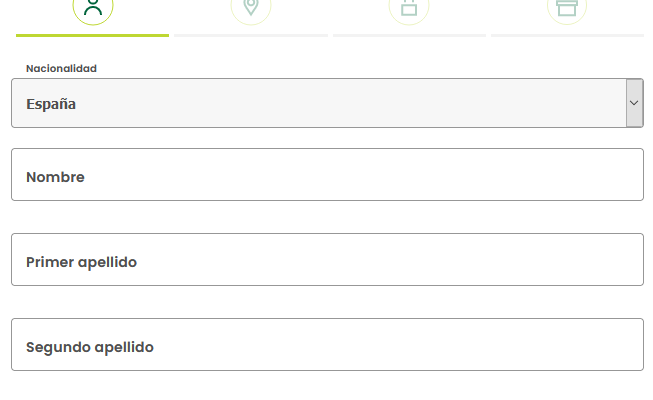Image resolution: width=653 pixels, height=400 pixels.
Task: Click the third grey progress bar segment
Action: [409, 35]
